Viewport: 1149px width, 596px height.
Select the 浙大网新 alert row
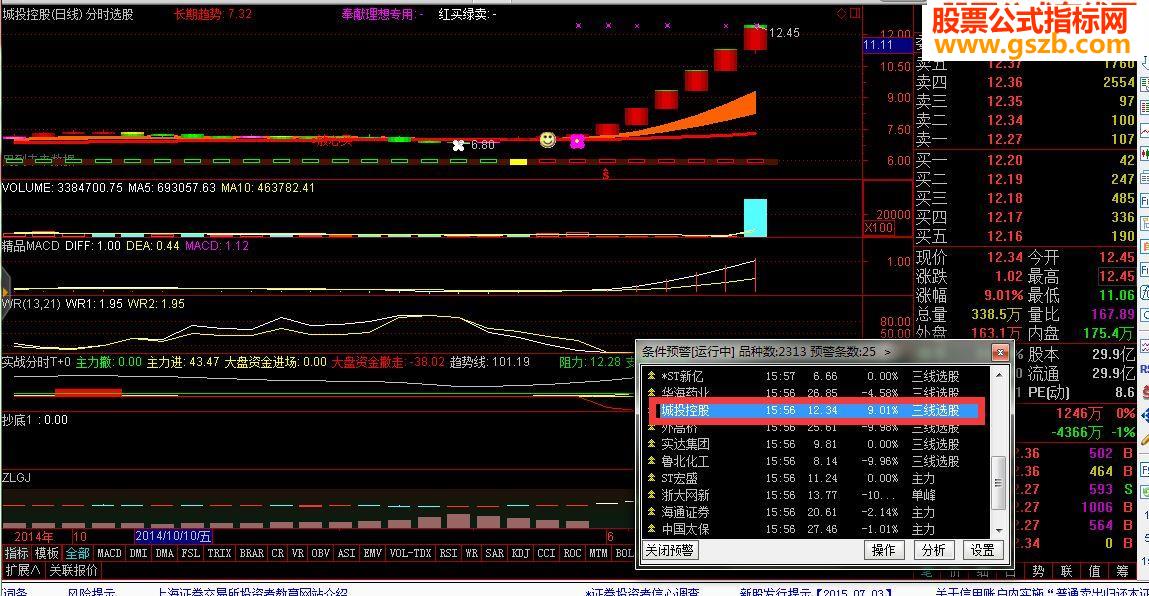817,495
